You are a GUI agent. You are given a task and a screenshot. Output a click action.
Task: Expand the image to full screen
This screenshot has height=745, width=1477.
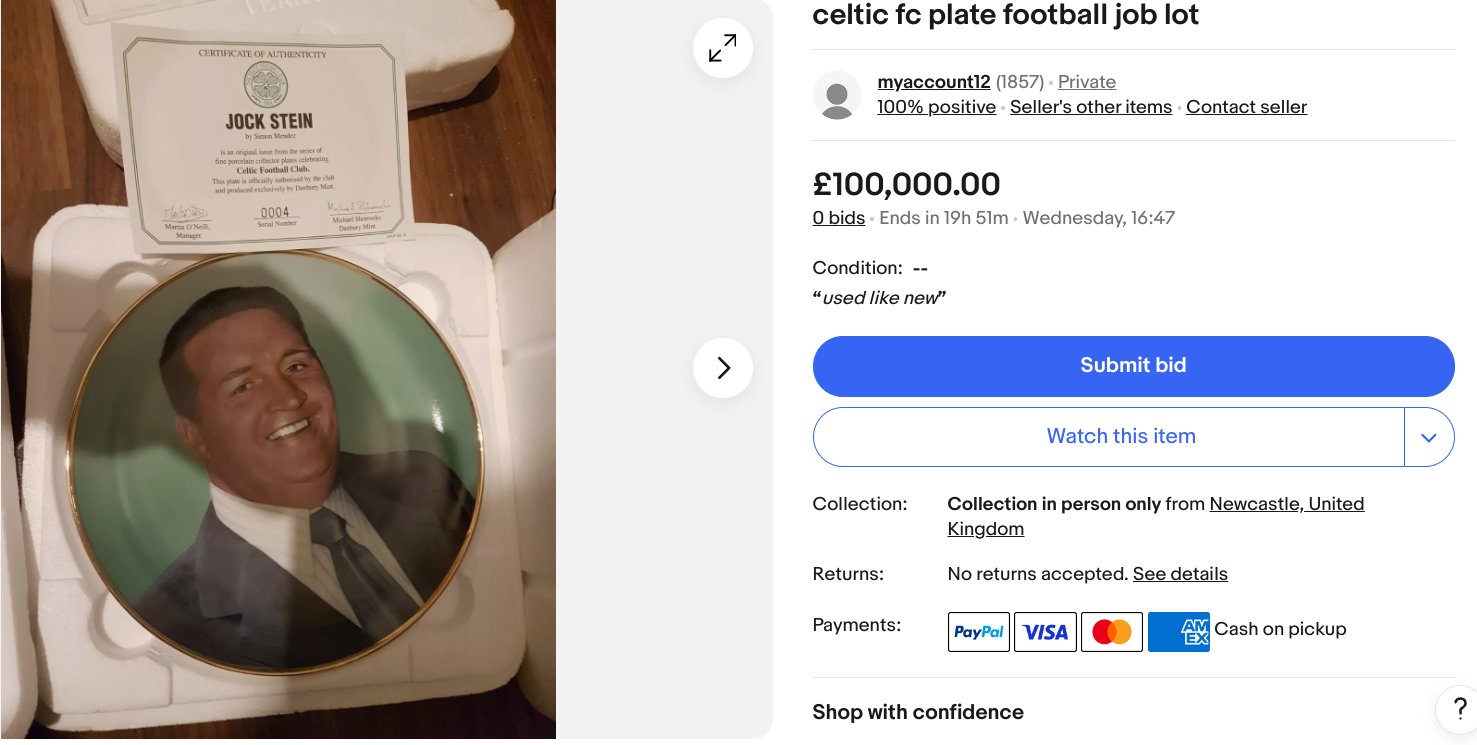(722, 48)
